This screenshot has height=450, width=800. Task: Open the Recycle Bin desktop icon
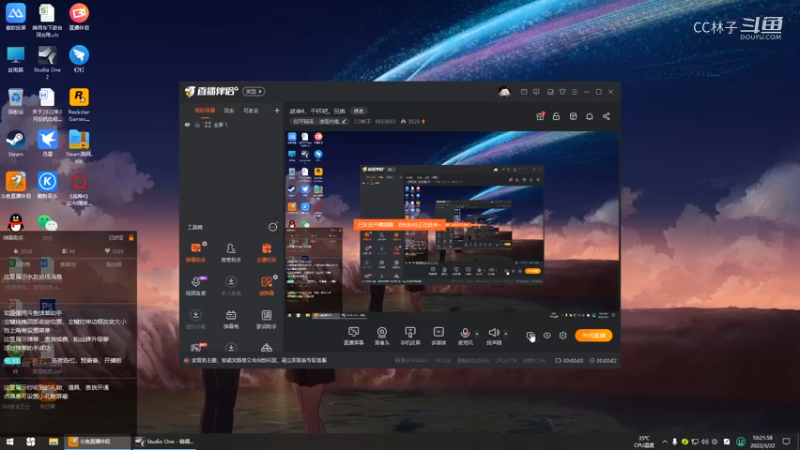(x=15, y=101)
